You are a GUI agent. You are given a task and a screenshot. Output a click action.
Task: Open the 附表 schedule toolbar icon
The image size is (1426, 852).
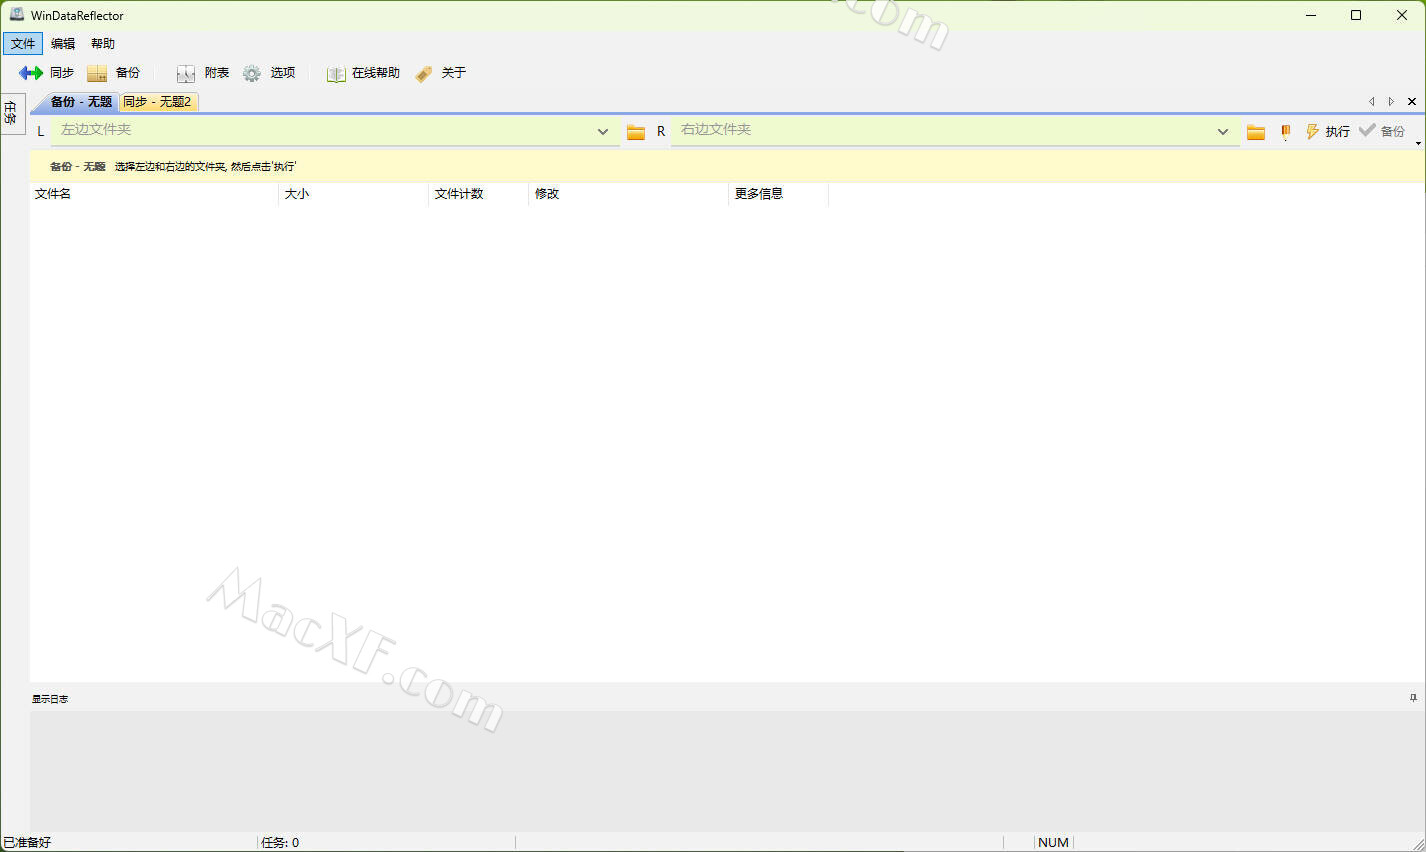(186, 73)
